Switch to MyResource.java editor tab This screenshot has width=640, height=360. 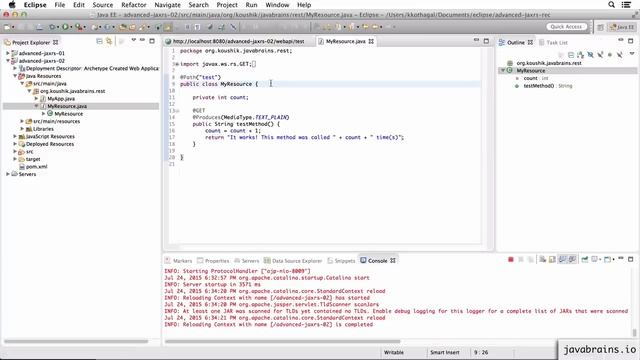coord(345,41)
